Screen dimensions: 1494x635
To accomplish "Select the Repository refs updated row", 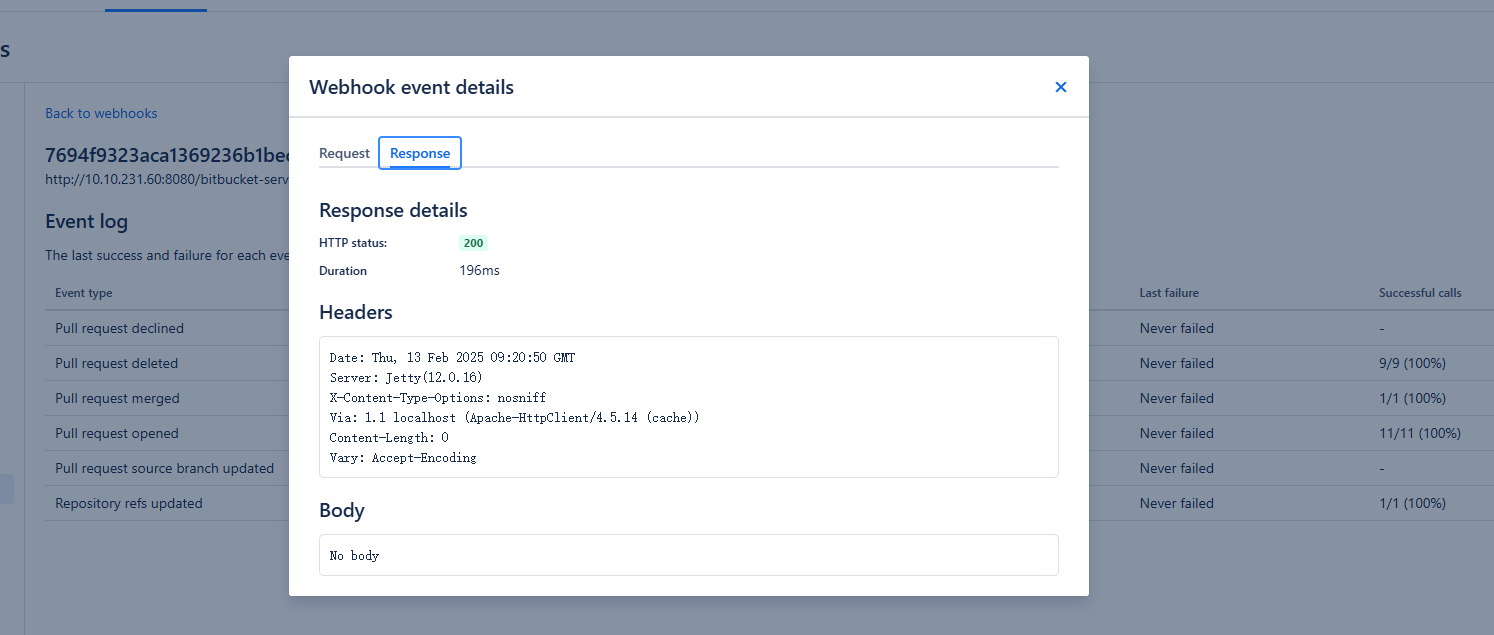I will coord(761,503).
